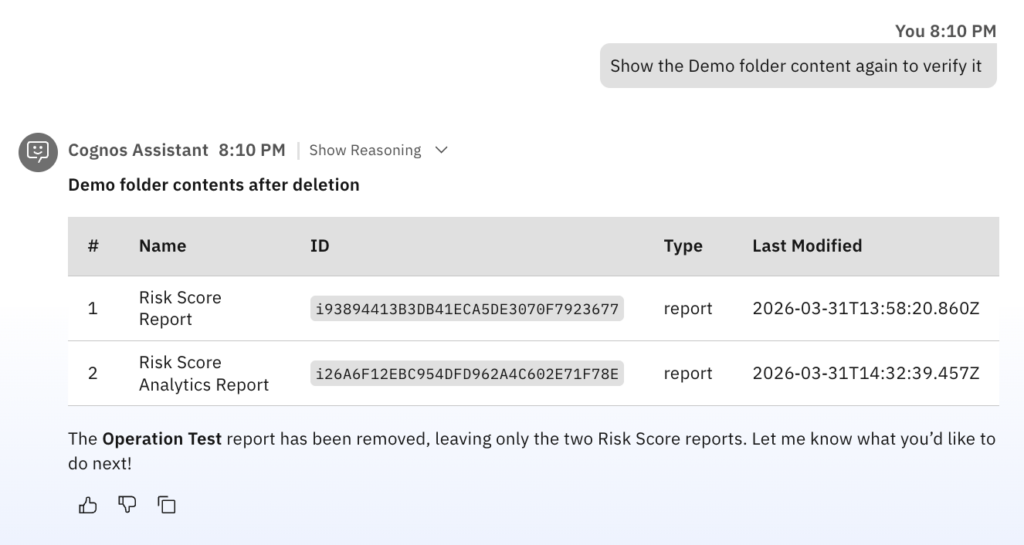Click the thumbs down feedback icon
The image size is (1024, 545).
pyautogui.click(x=127, y=505)
